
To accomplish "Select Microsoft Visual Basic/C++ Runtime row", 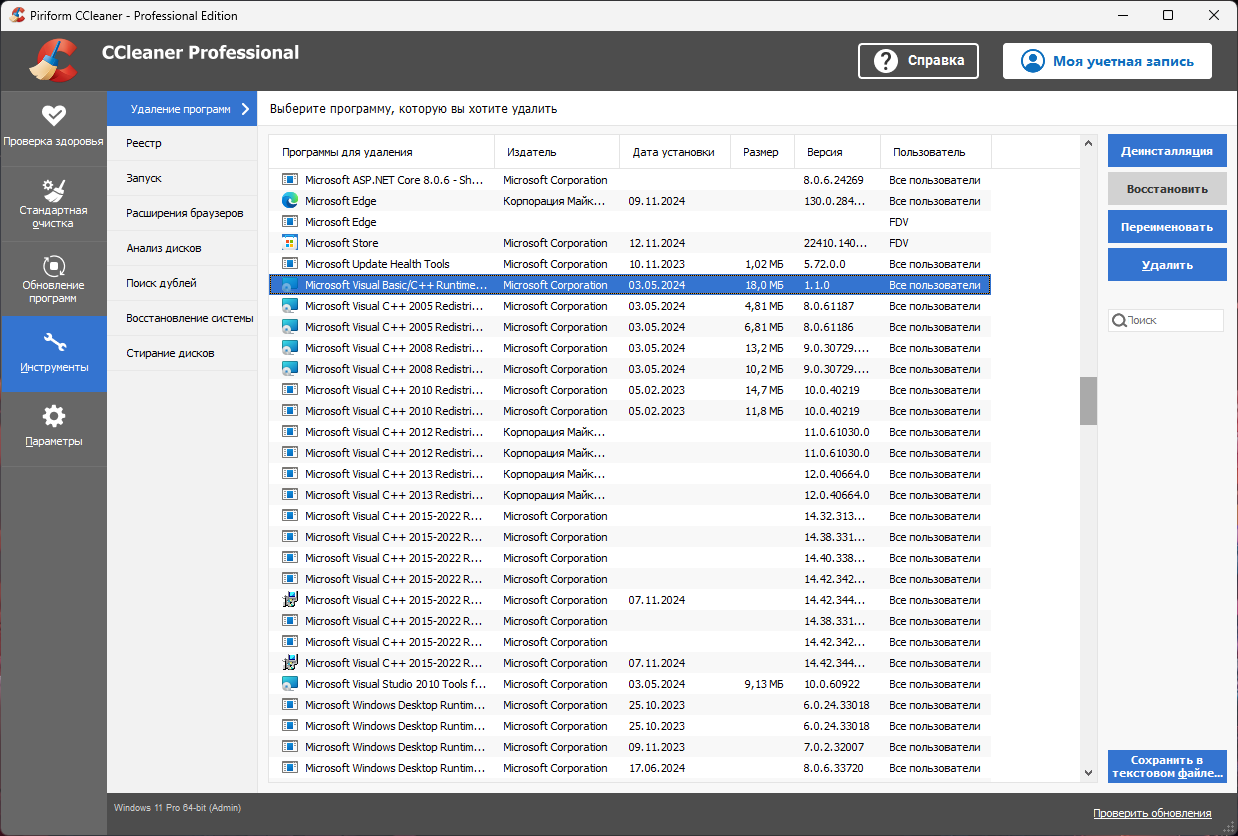I will pyautogui.click(x=631, y=285).
